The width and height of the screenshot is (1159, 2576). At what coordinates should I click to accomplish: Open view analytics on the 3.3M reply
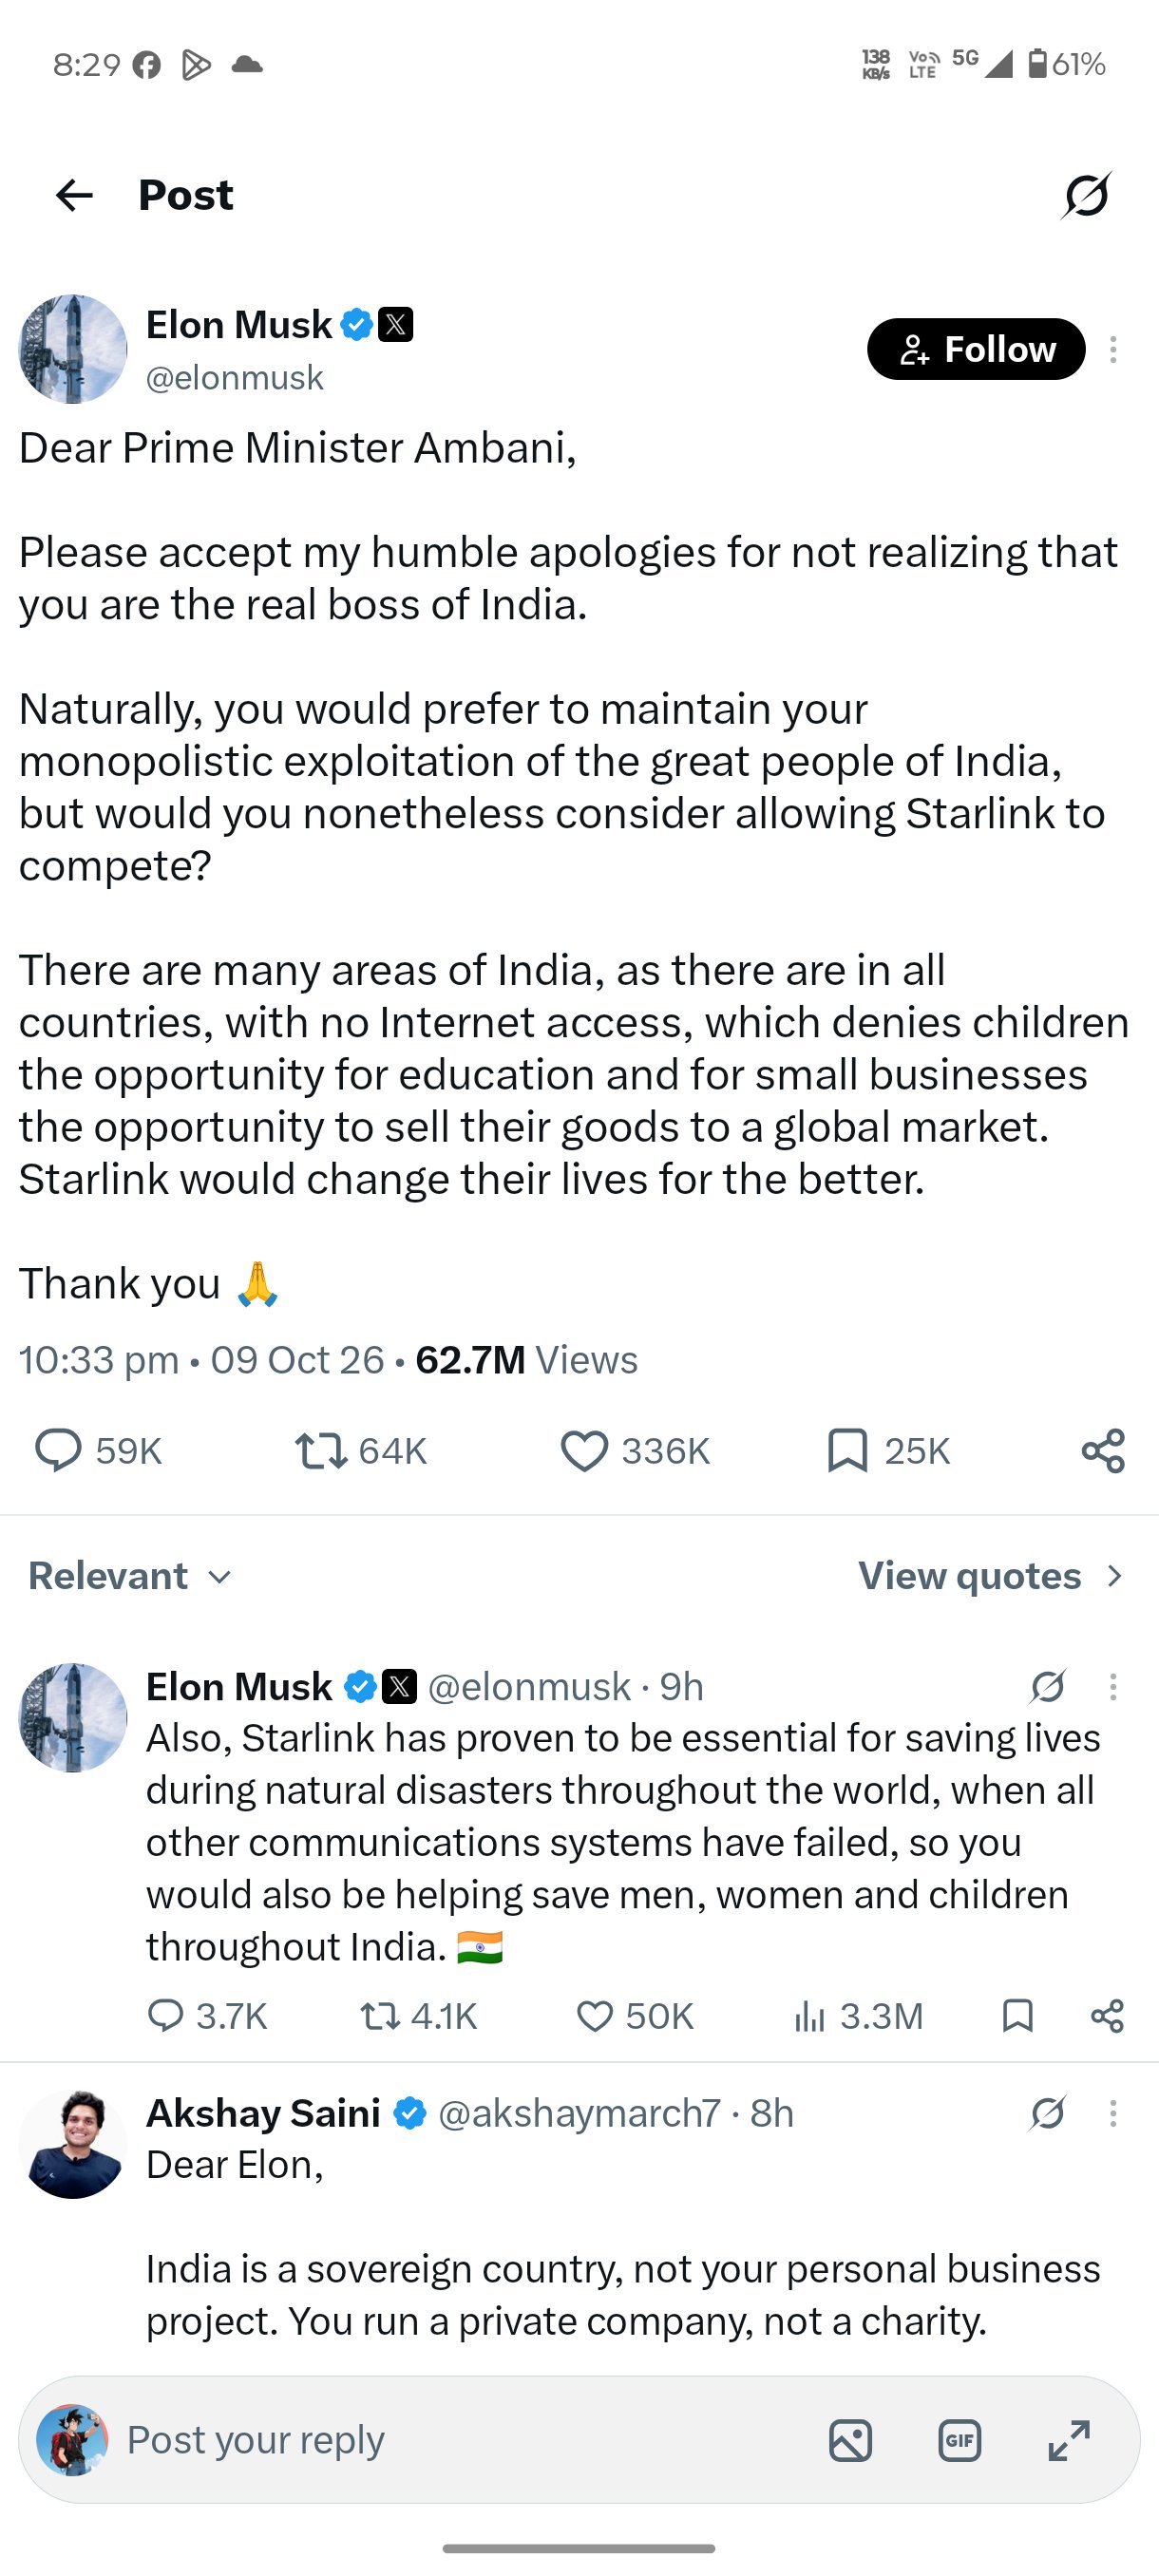click(x=858, y=2016)
